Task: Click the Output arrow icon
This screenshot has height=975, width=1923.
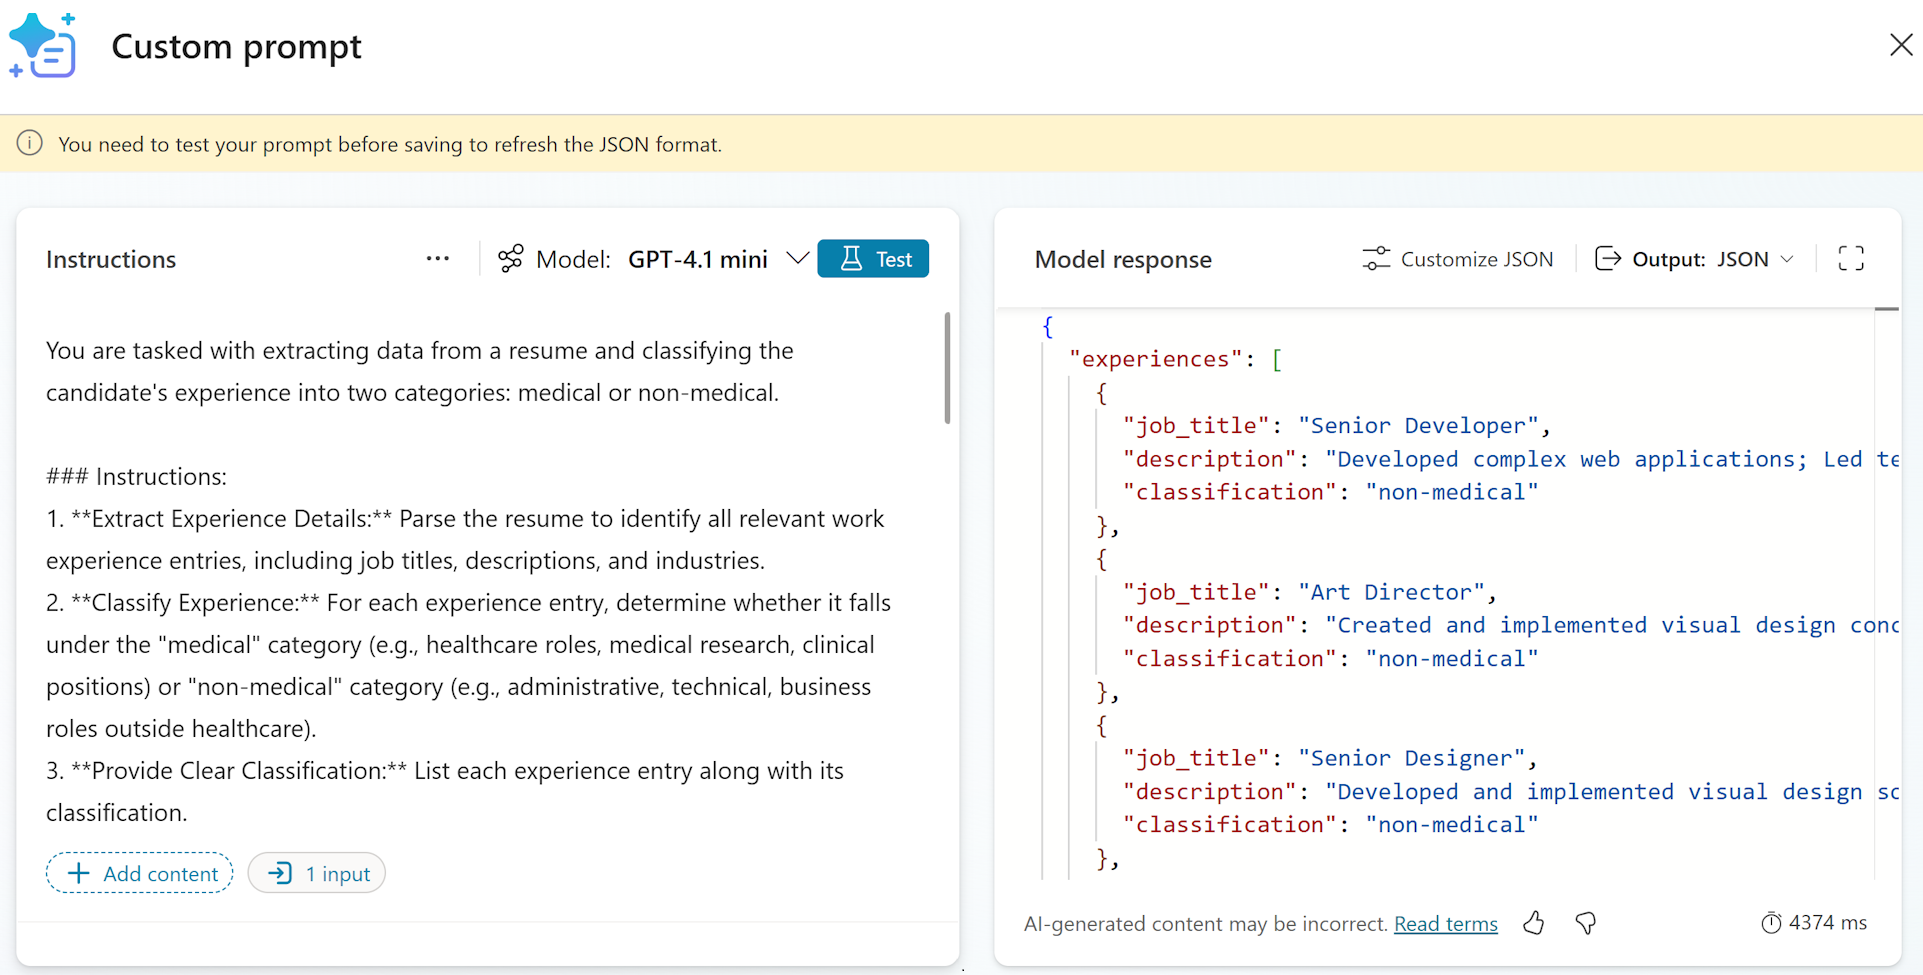Action: 1607,258
